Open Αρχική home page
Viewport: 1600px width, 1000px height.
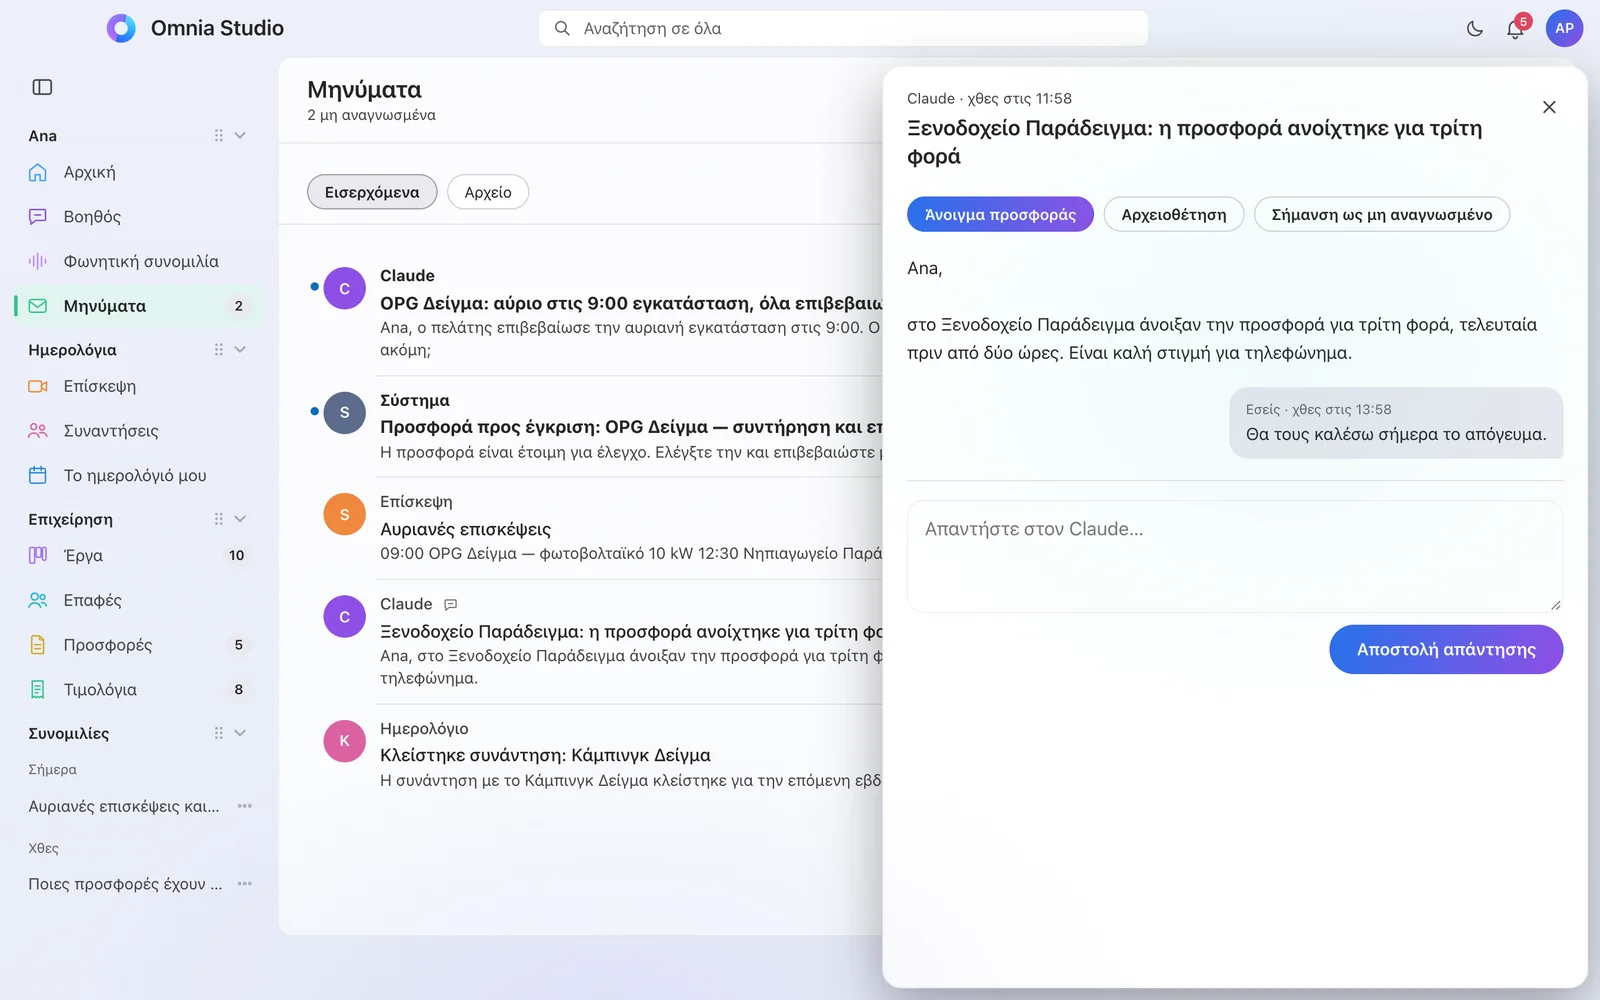(x=137, y=172)
